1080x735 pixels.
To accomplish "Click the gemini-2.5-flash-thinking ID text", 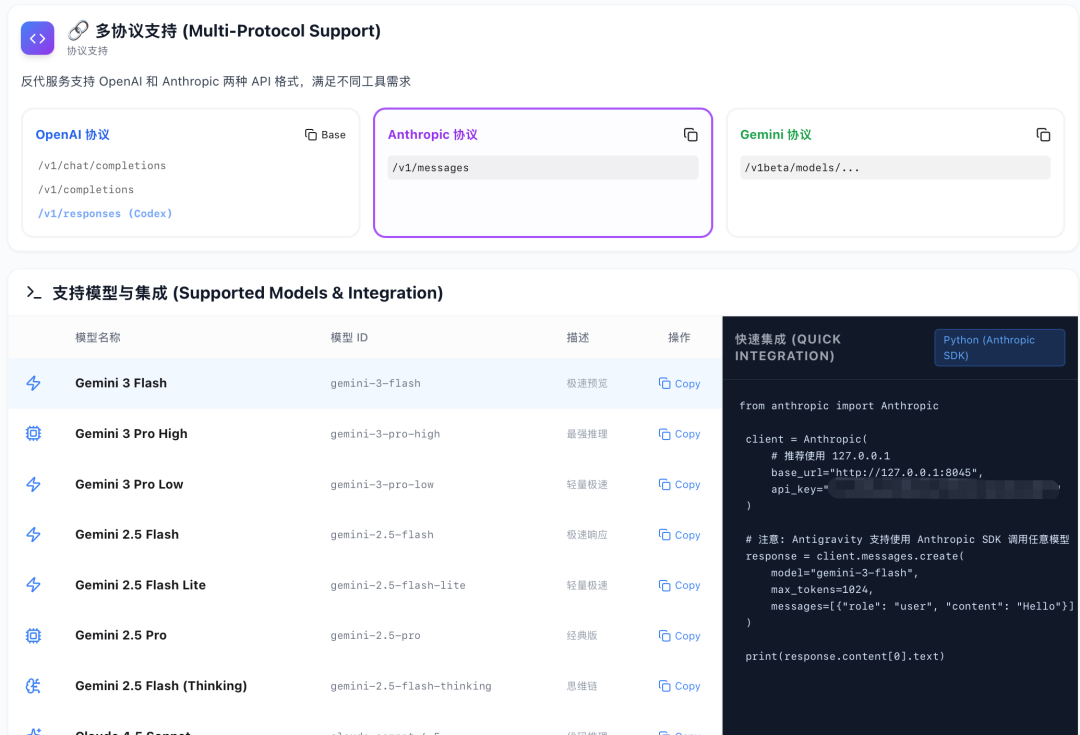I will pos(411,686).
